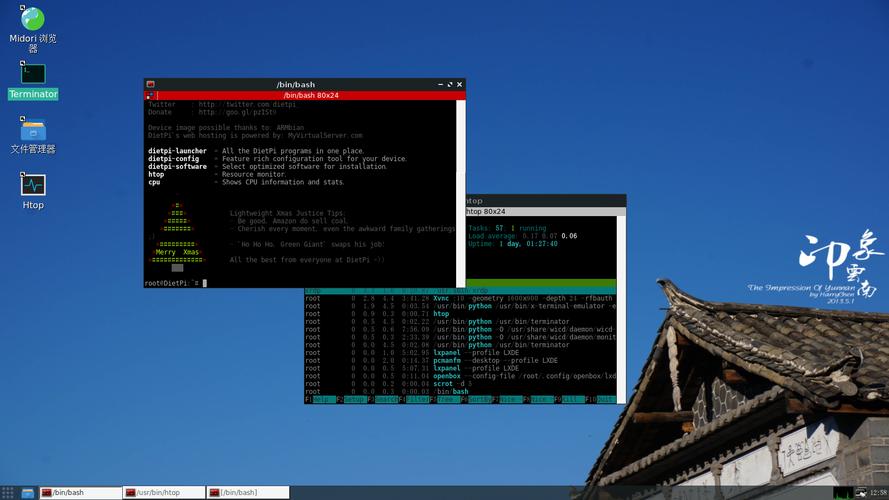Click the bash window's title bar icon
Image resolution: width=889 pixels, height=500 pixels.
(151, 85)
